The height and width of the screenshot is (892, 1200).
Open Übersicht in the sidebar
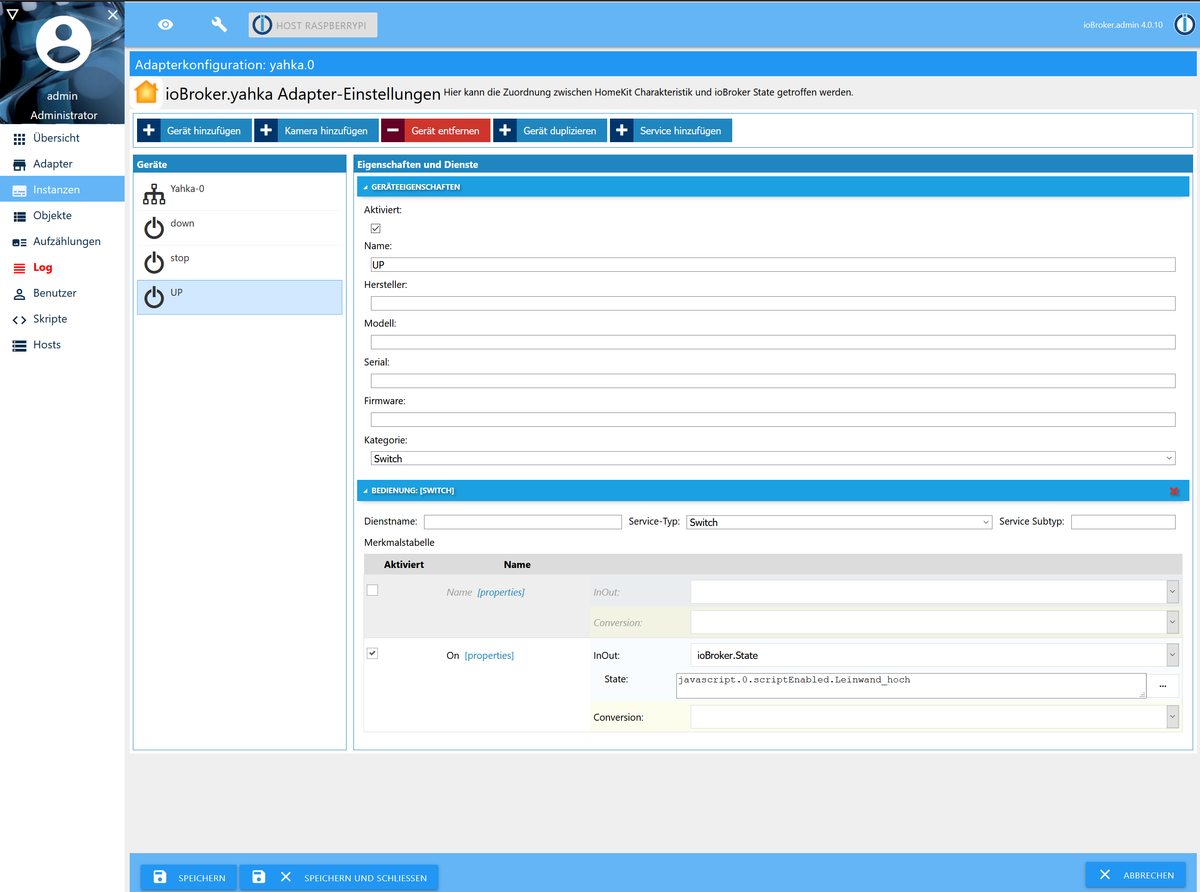click(62, 138)
